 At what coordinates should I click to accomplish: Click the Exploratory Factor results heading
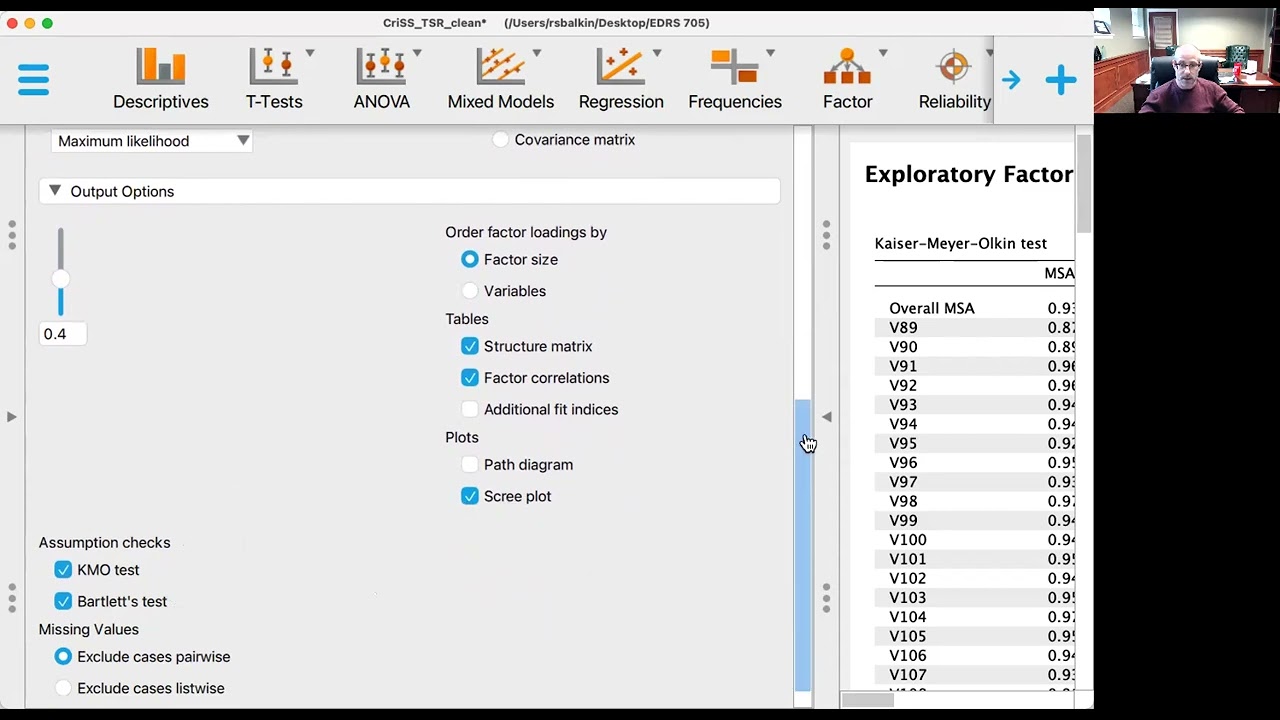click(968, 174)
